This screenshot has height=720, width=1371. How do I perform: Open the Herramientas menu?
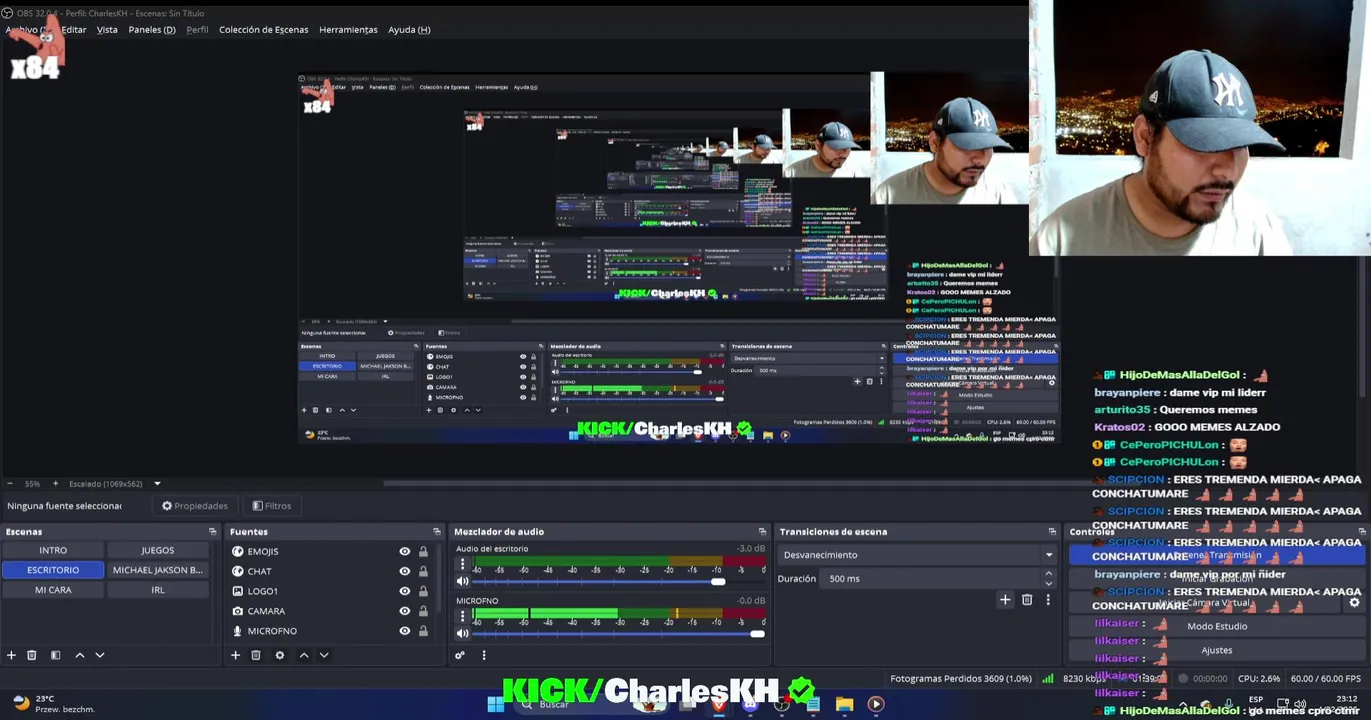pyautogui.click(x=348, y=30)
